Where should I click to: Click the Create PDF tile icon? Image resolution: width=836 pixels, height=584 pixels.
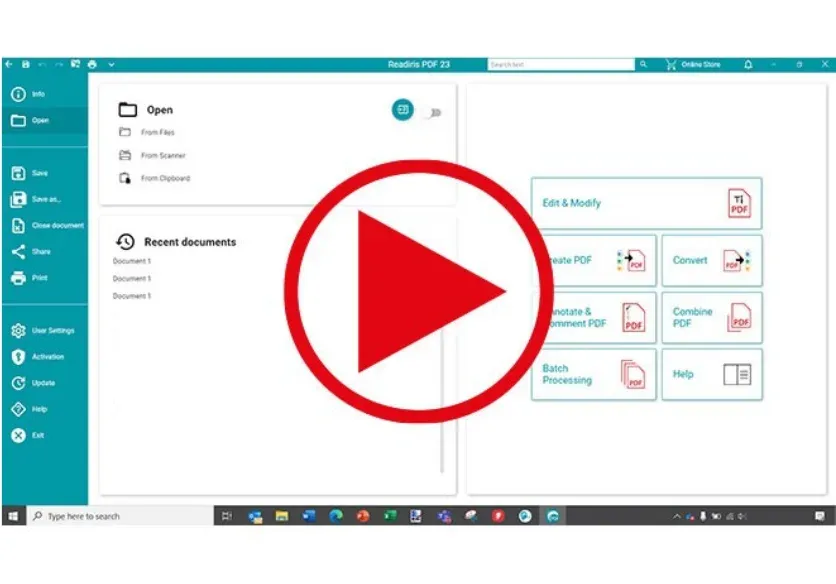[x=631, y=261]
